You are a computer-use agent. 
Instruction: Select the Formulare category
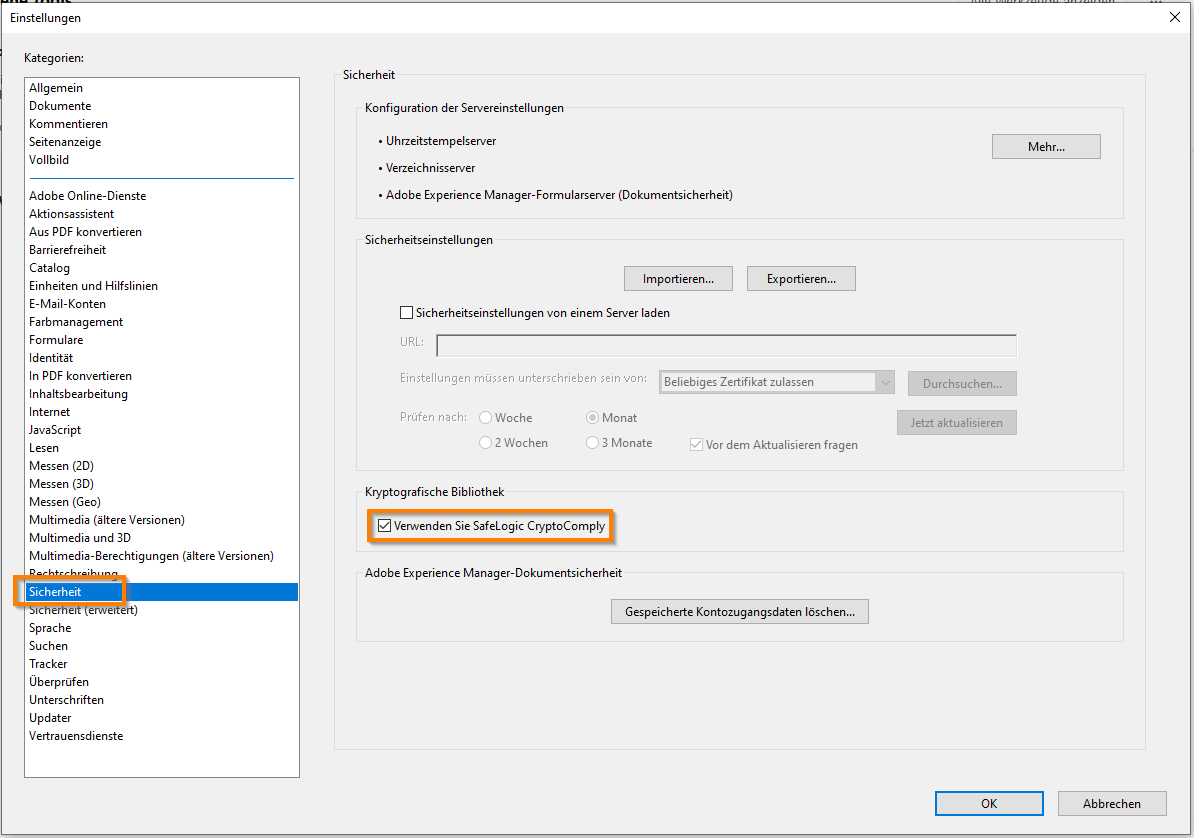click(x=56, y=340)
